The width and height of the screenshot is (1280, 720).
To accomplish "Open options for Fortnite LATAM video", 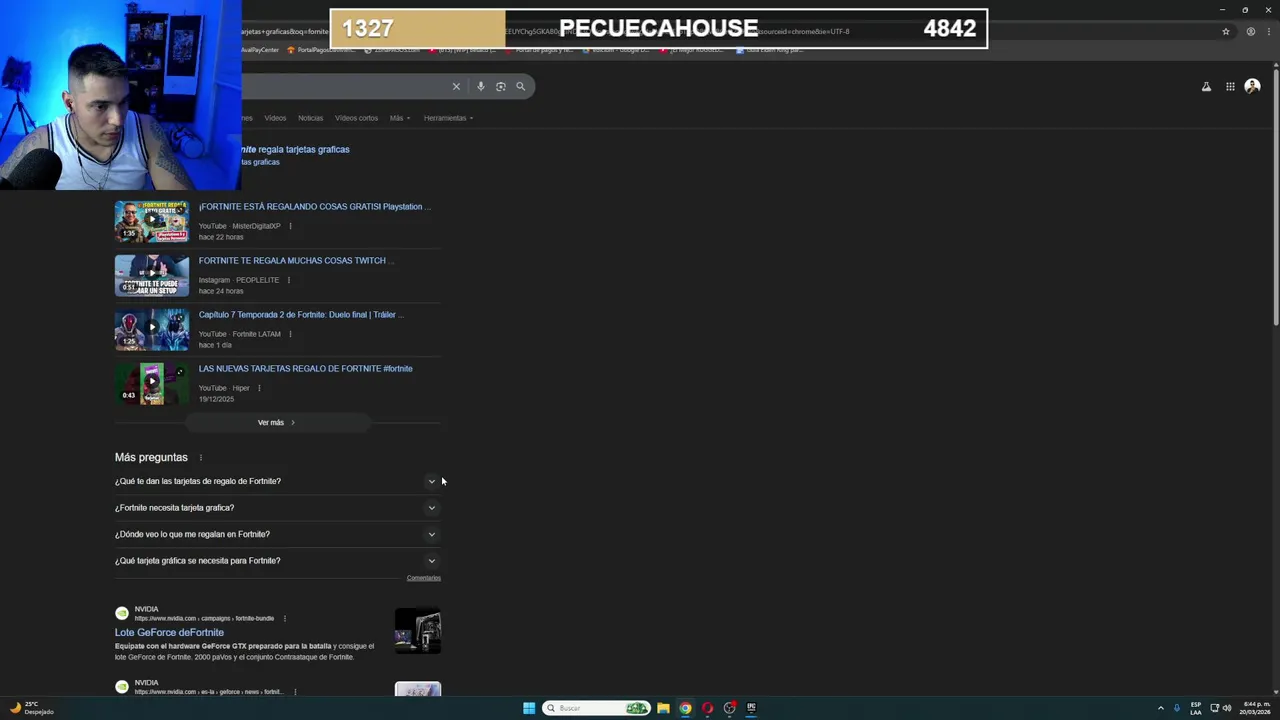I will (290, 334).
